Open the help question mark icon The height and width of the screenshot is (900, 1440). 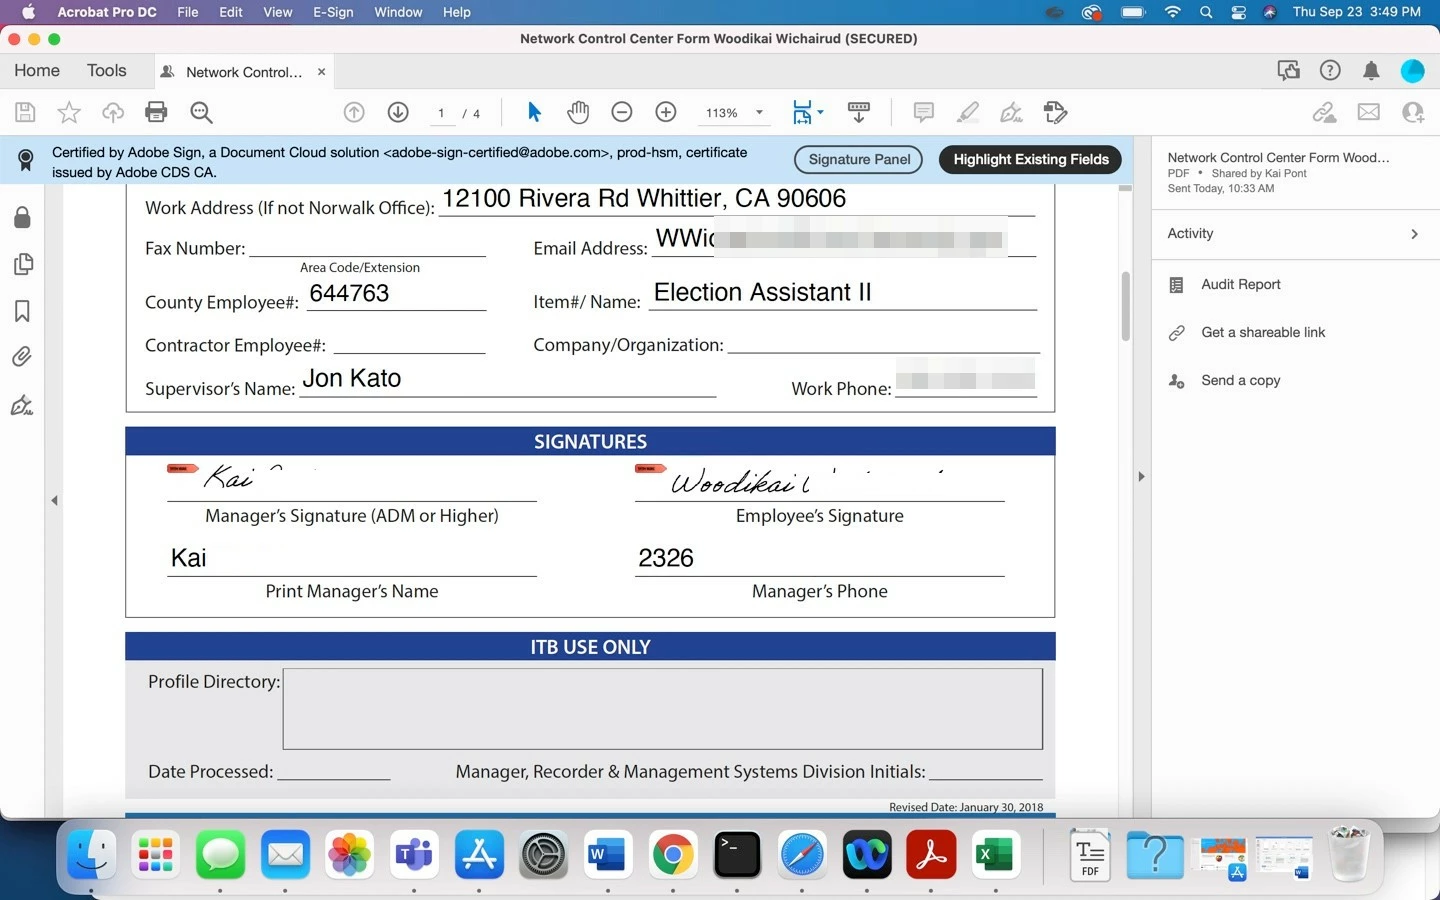click(x=1330, y=70)
